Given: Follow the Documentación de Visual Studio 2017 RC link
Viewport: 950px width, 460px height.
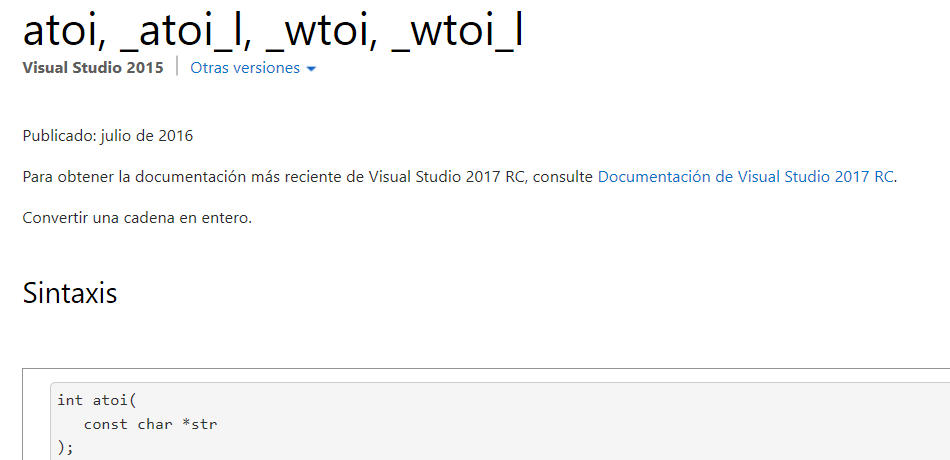Looking at the screenshot, I should [x=745, y=177].
